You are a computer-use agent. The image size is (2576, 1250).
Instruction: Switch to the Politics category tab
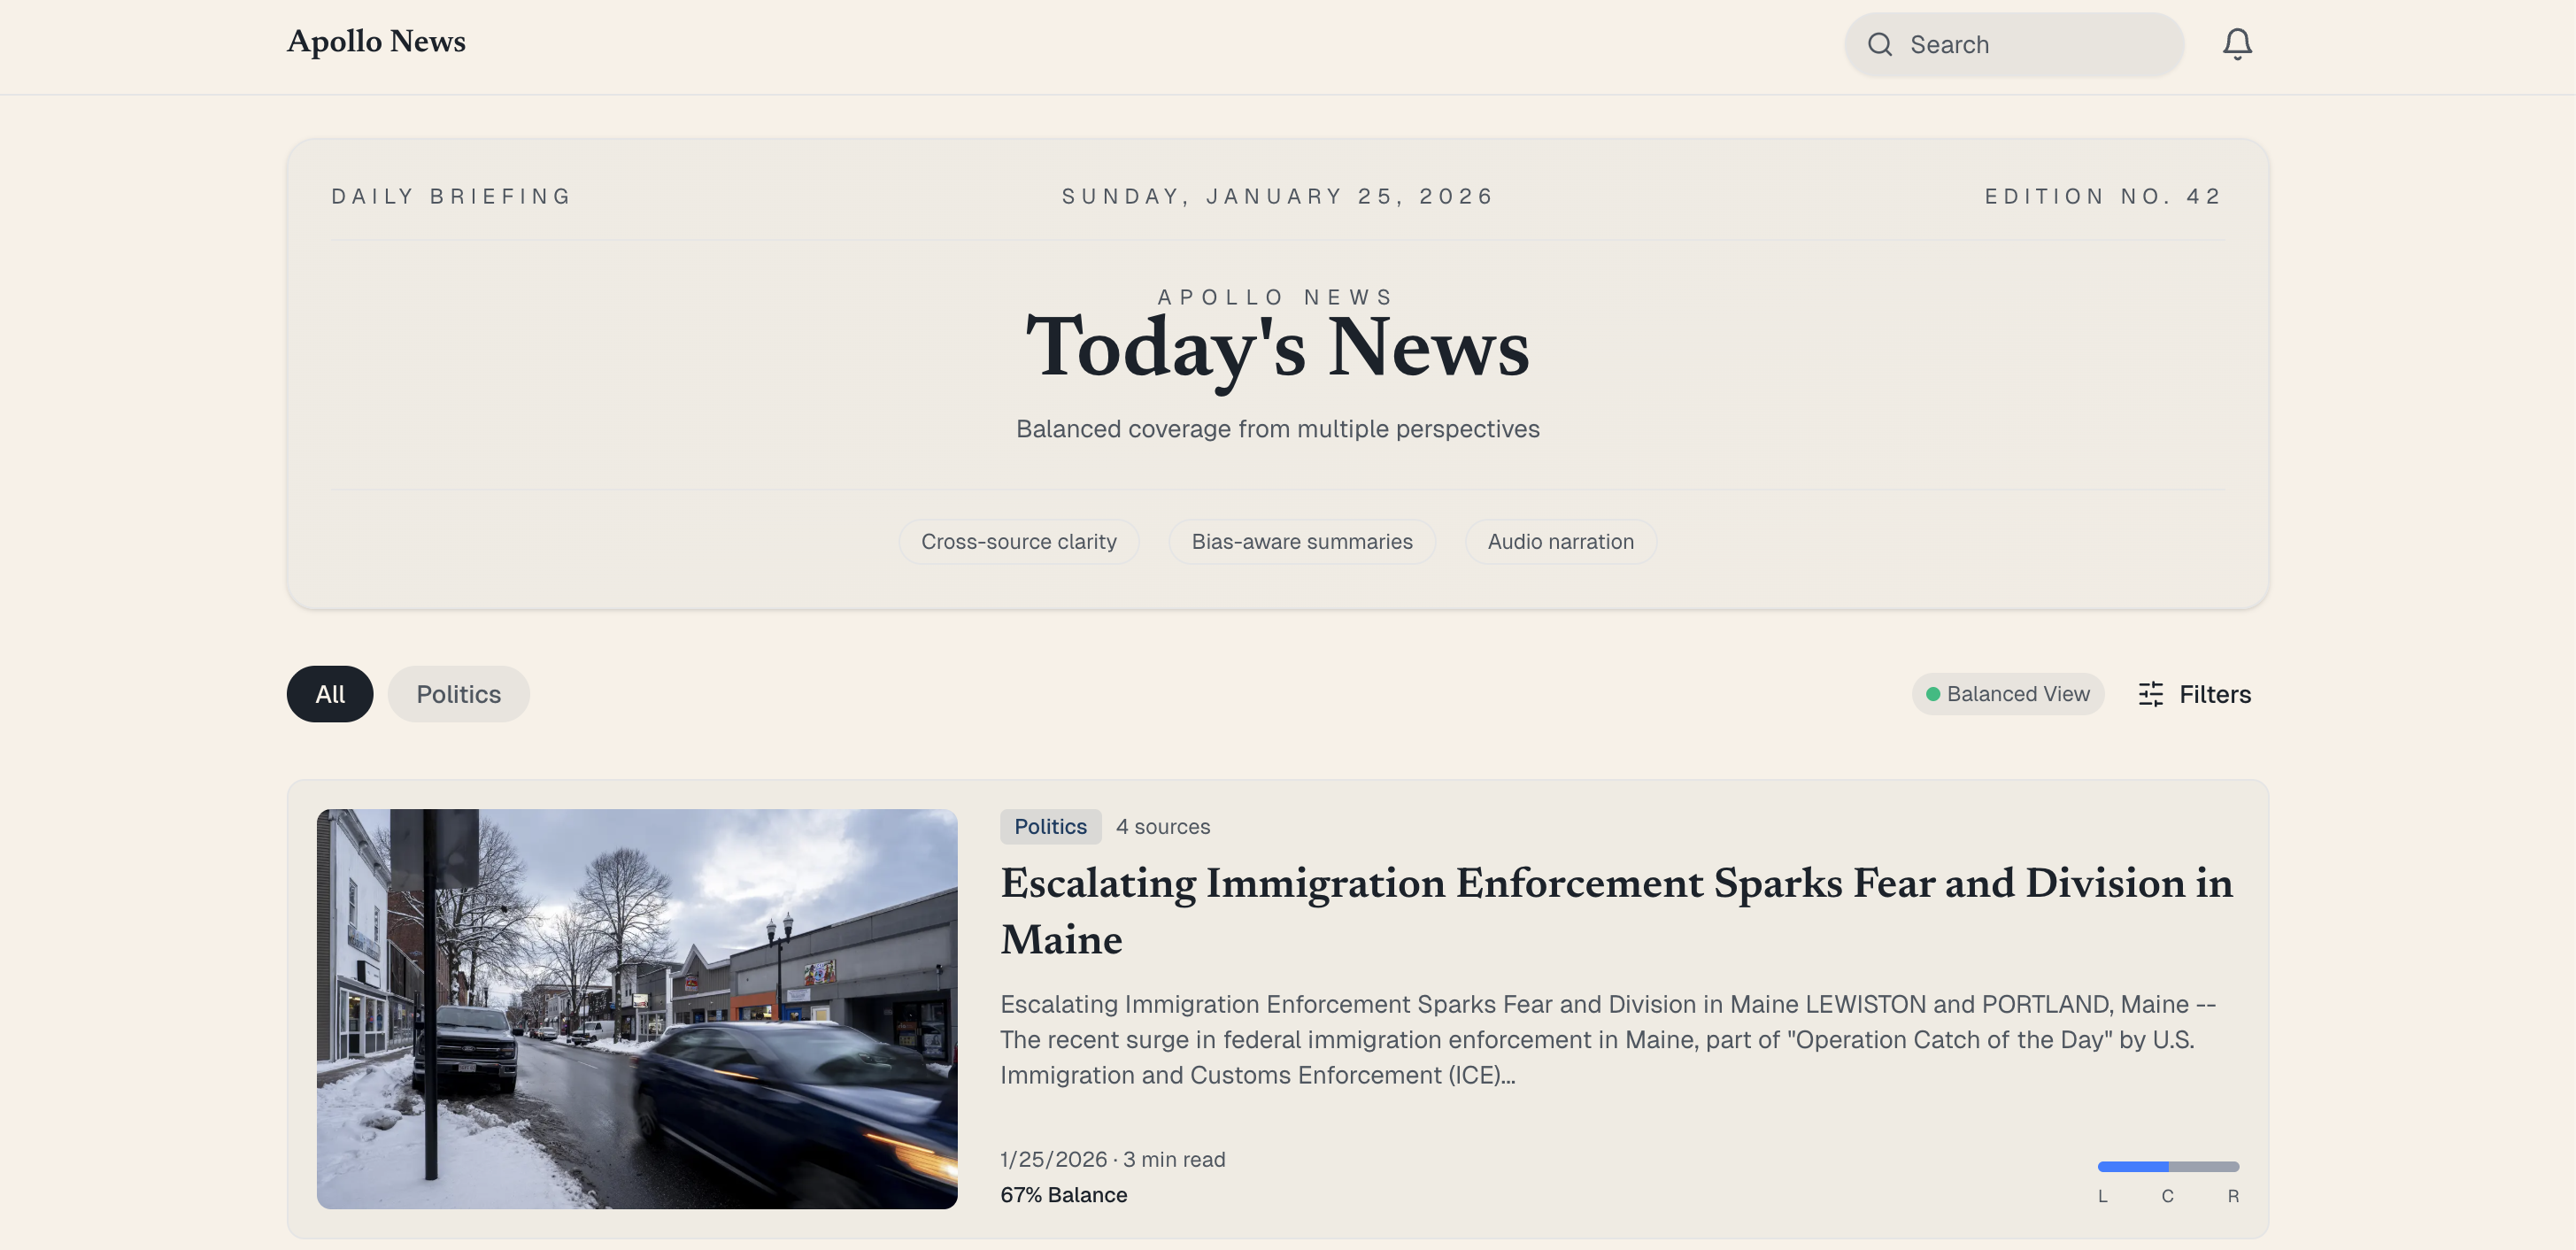458,694
